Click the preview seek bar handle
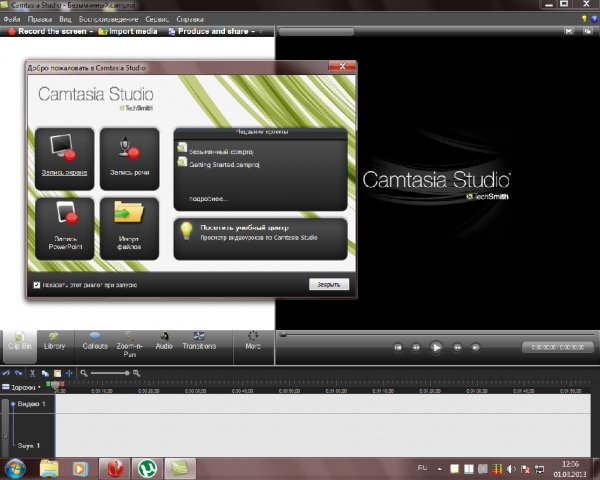The image size is (600, 480). (283, 335)
